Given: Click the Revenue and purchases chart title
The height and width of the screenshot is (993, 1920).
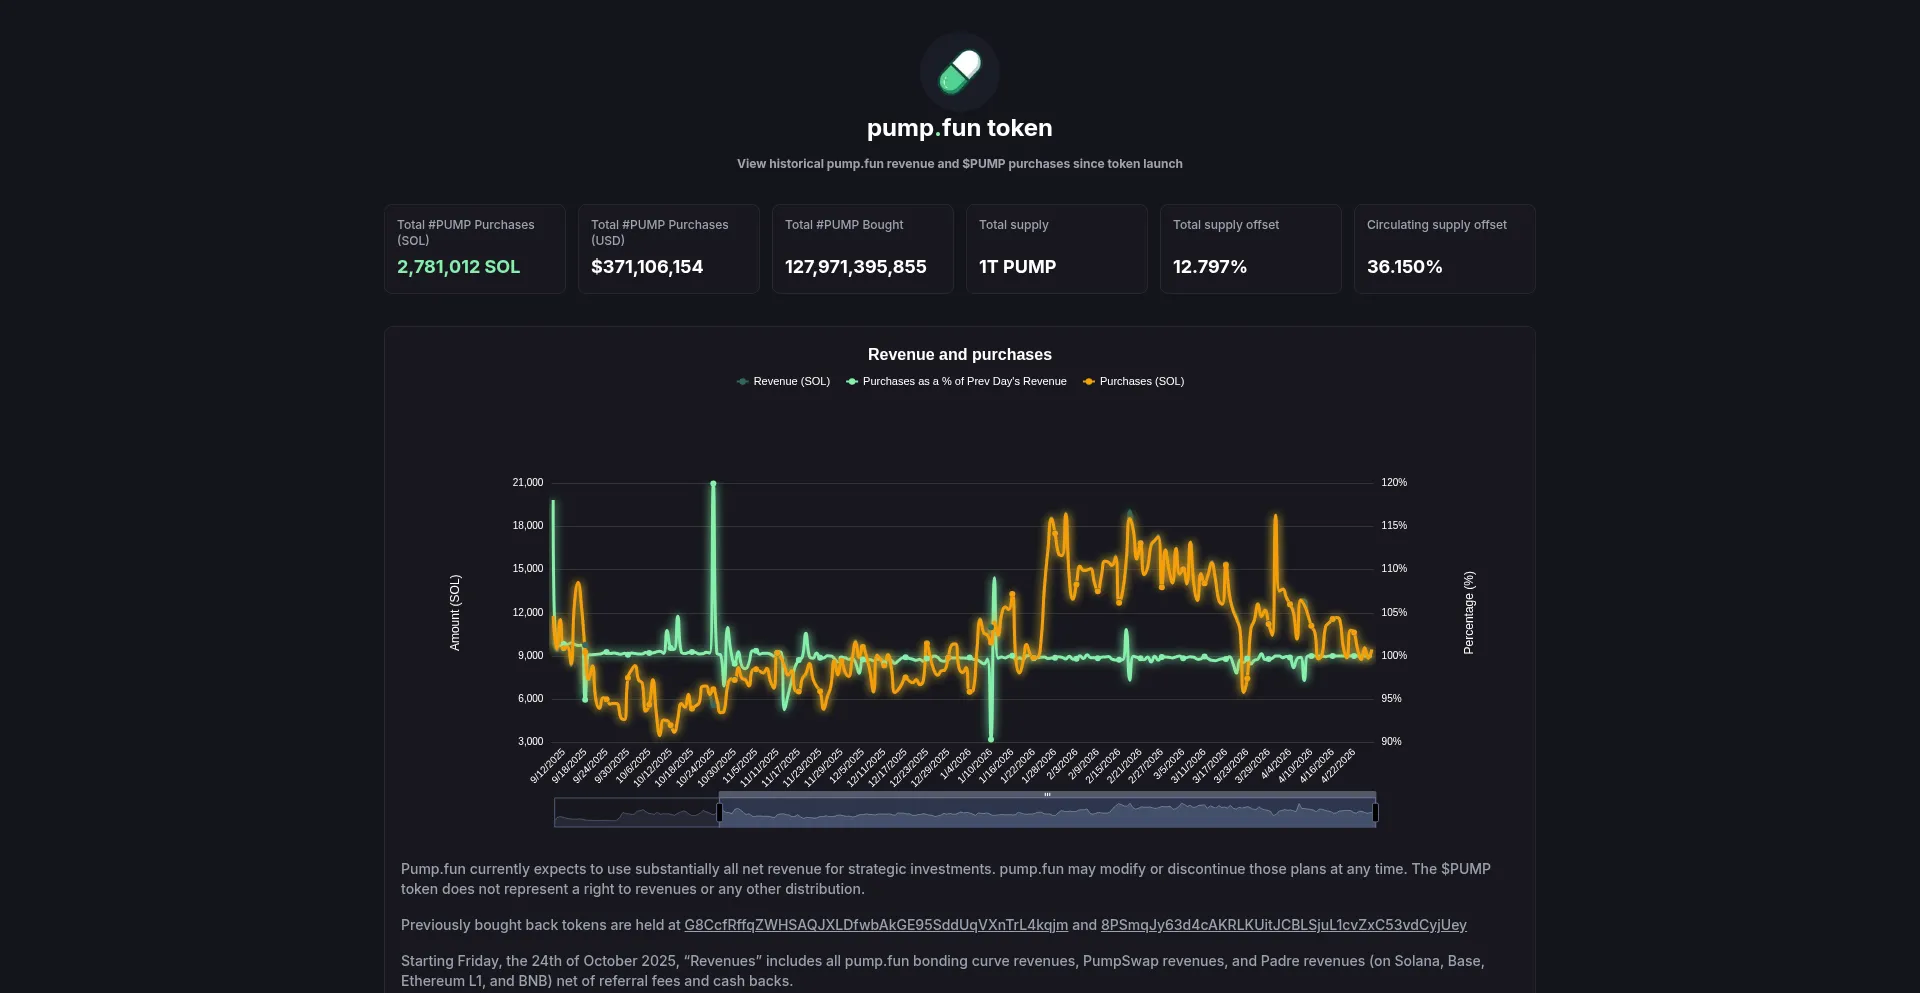Looking at the screenshot, I should coord(960,355).
